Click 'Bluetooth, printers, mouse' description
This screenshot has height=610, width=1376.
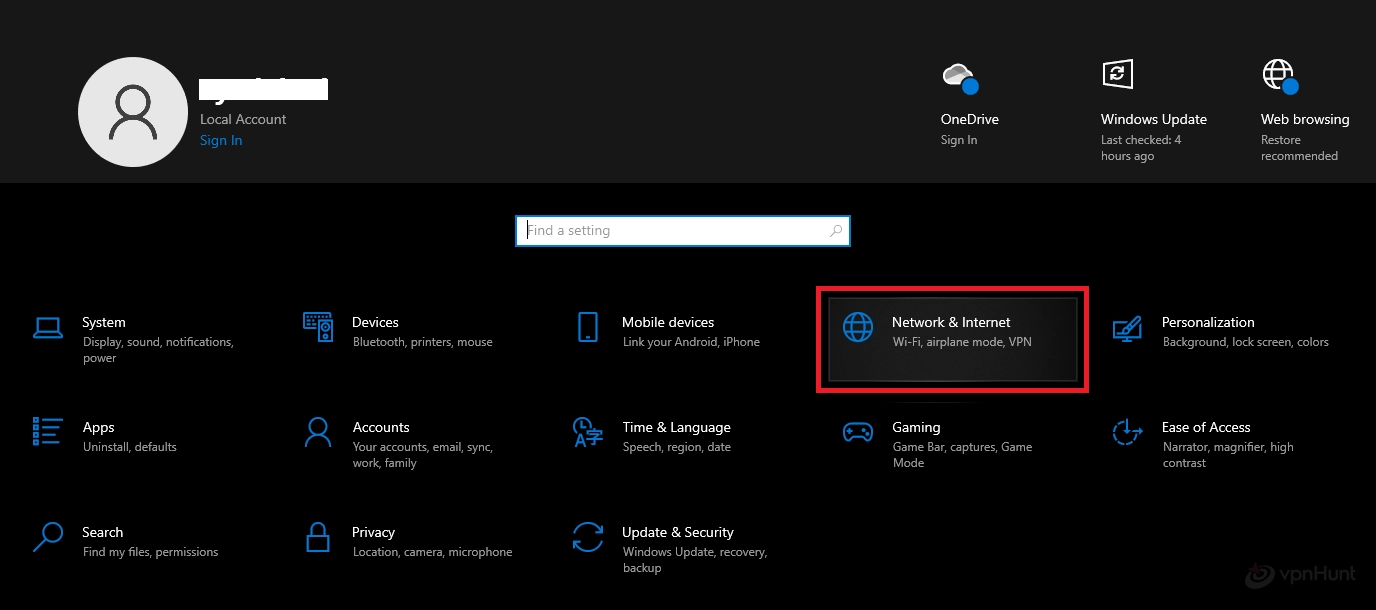click(x=423, y=342)
